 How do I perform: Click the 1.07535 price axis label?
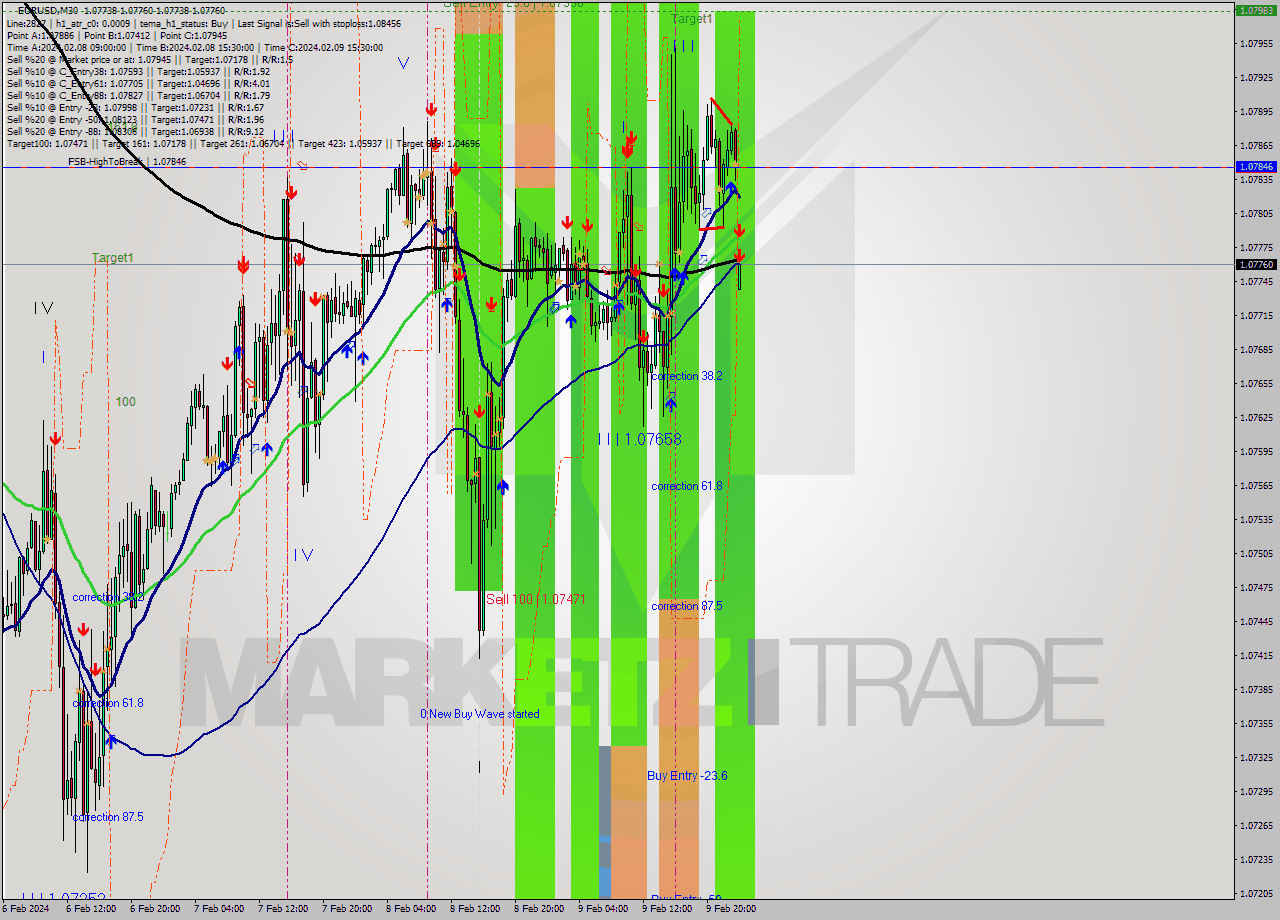[x=1256, y=519]
